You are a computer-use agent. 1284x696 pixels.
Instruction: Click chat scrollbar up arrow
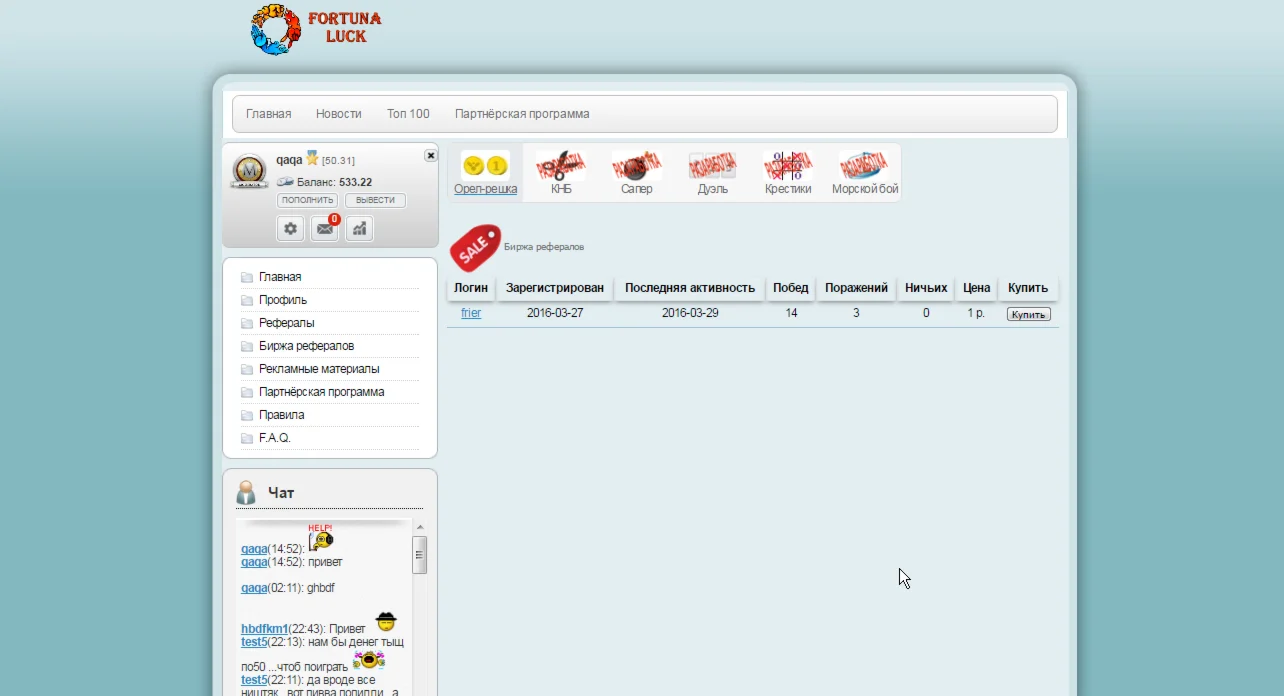[420, 527]
